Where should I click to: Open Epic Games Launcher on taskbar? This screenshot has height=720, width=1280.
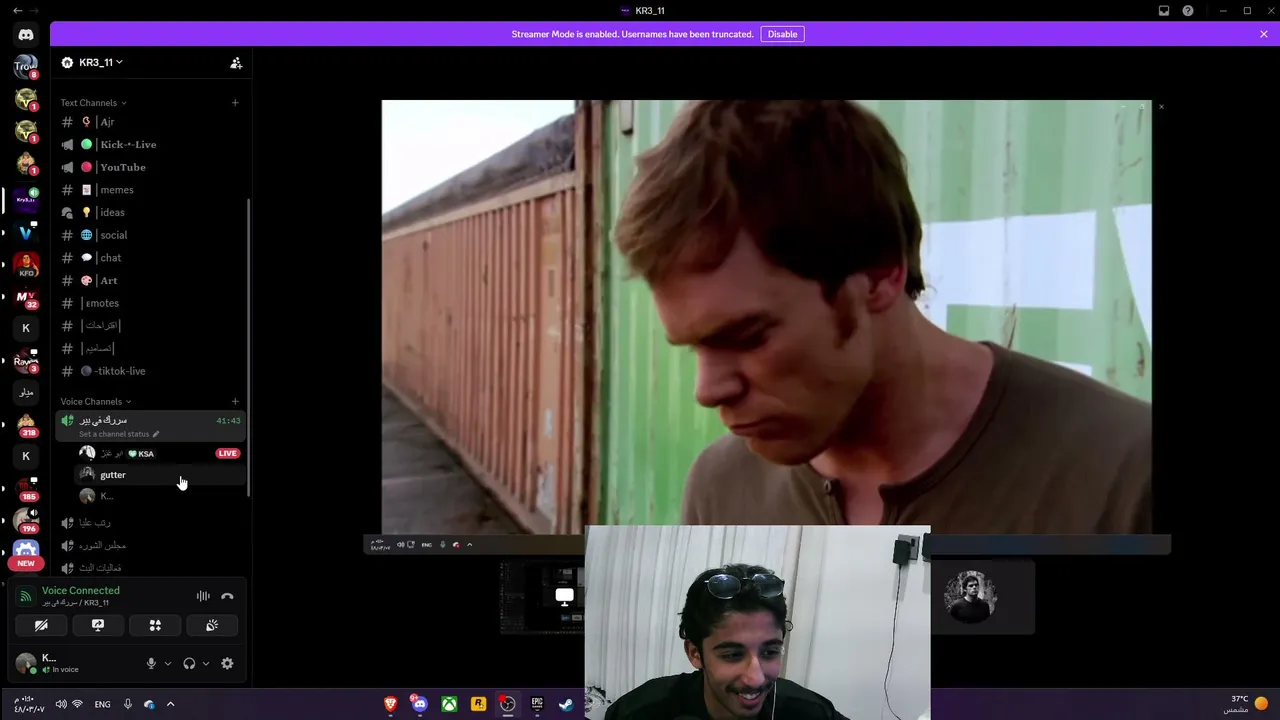537,704
